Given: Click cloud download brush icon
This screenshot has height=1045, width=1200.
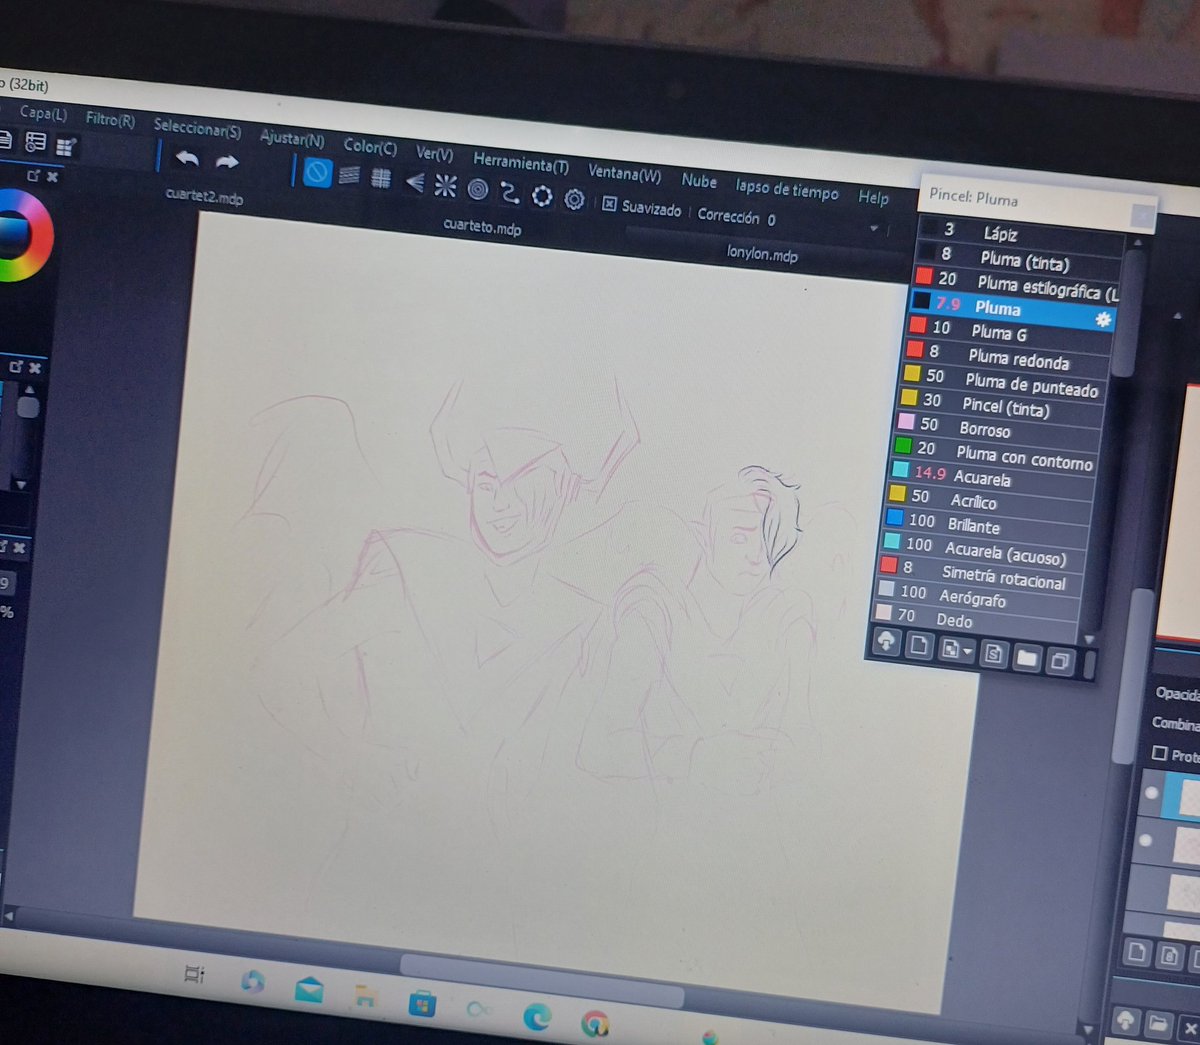Looking at the screenshot, I should (x=886, y=642).
